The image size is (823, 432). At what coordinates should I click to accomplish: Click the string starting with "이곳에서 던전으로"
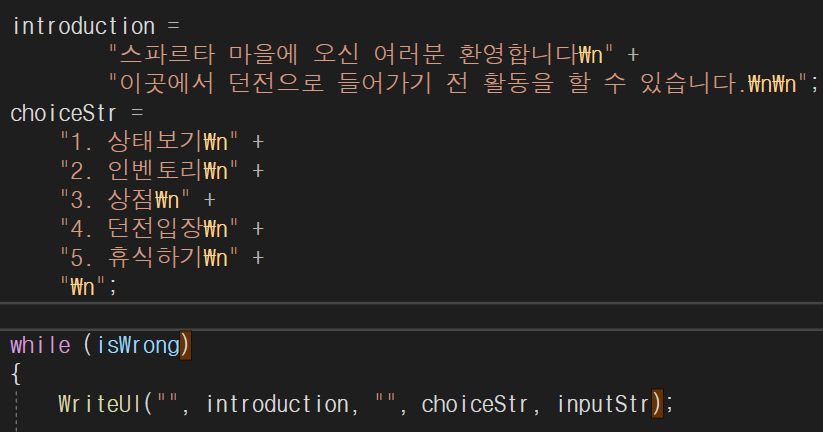[458, 83]
